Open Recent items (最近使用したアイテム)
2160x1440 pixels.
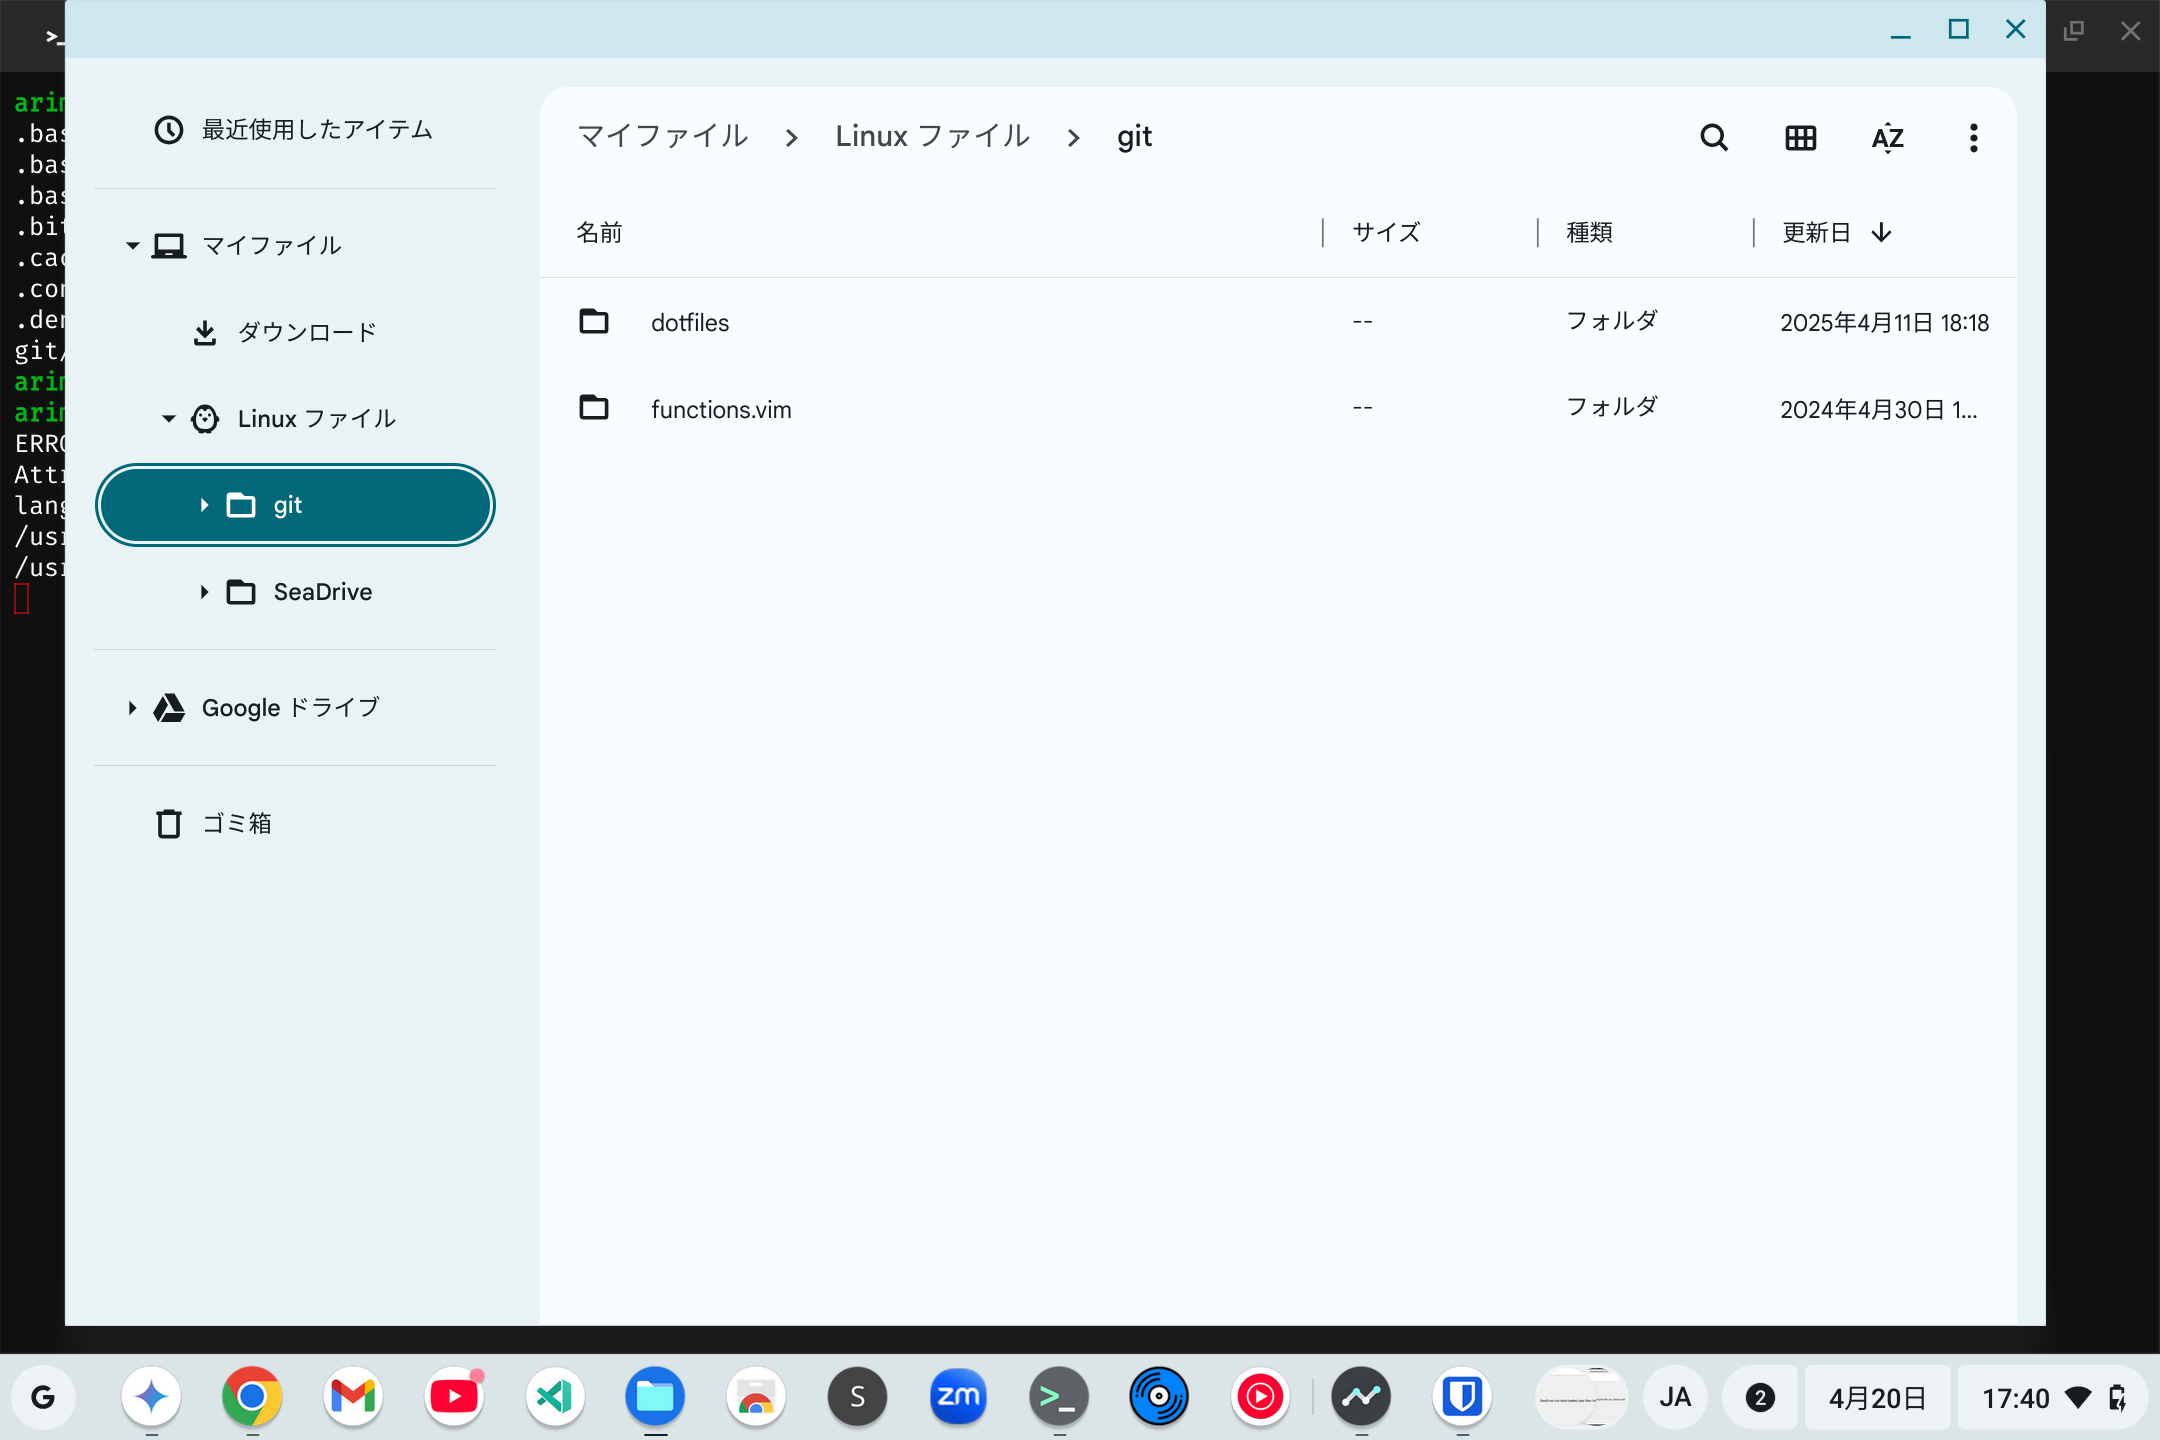(x=295, y=130)
